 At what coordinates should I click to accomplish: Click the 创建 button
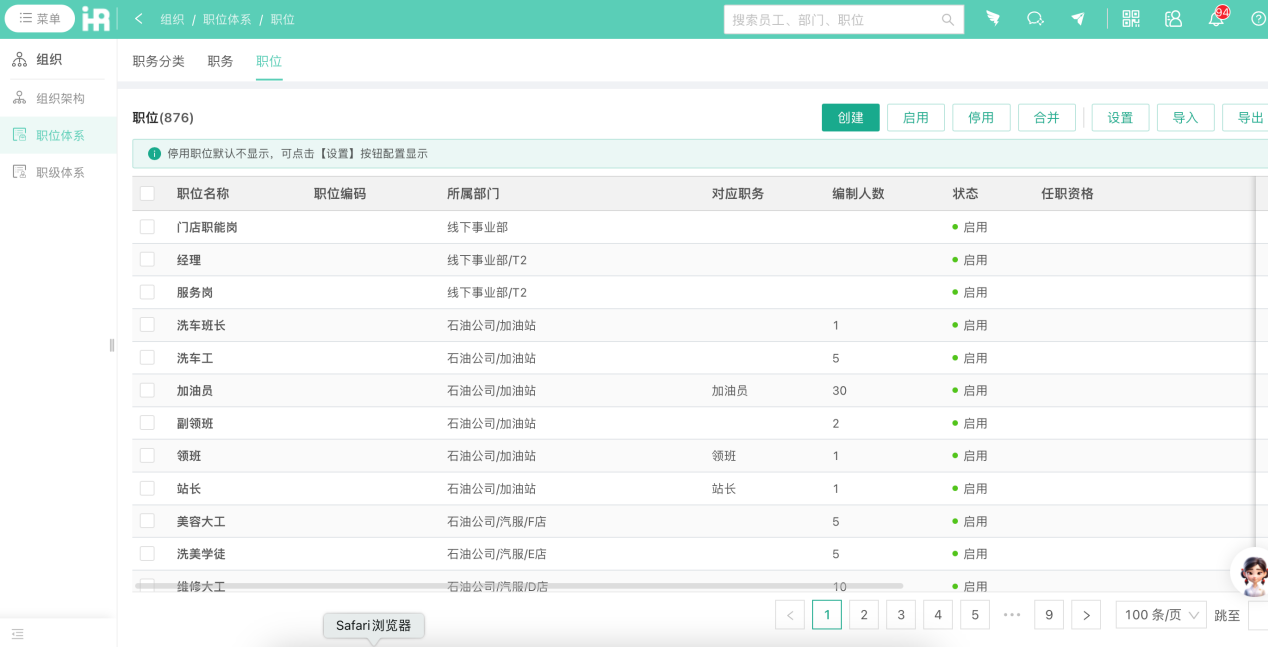pyautogui.click(x=850, y=117)
